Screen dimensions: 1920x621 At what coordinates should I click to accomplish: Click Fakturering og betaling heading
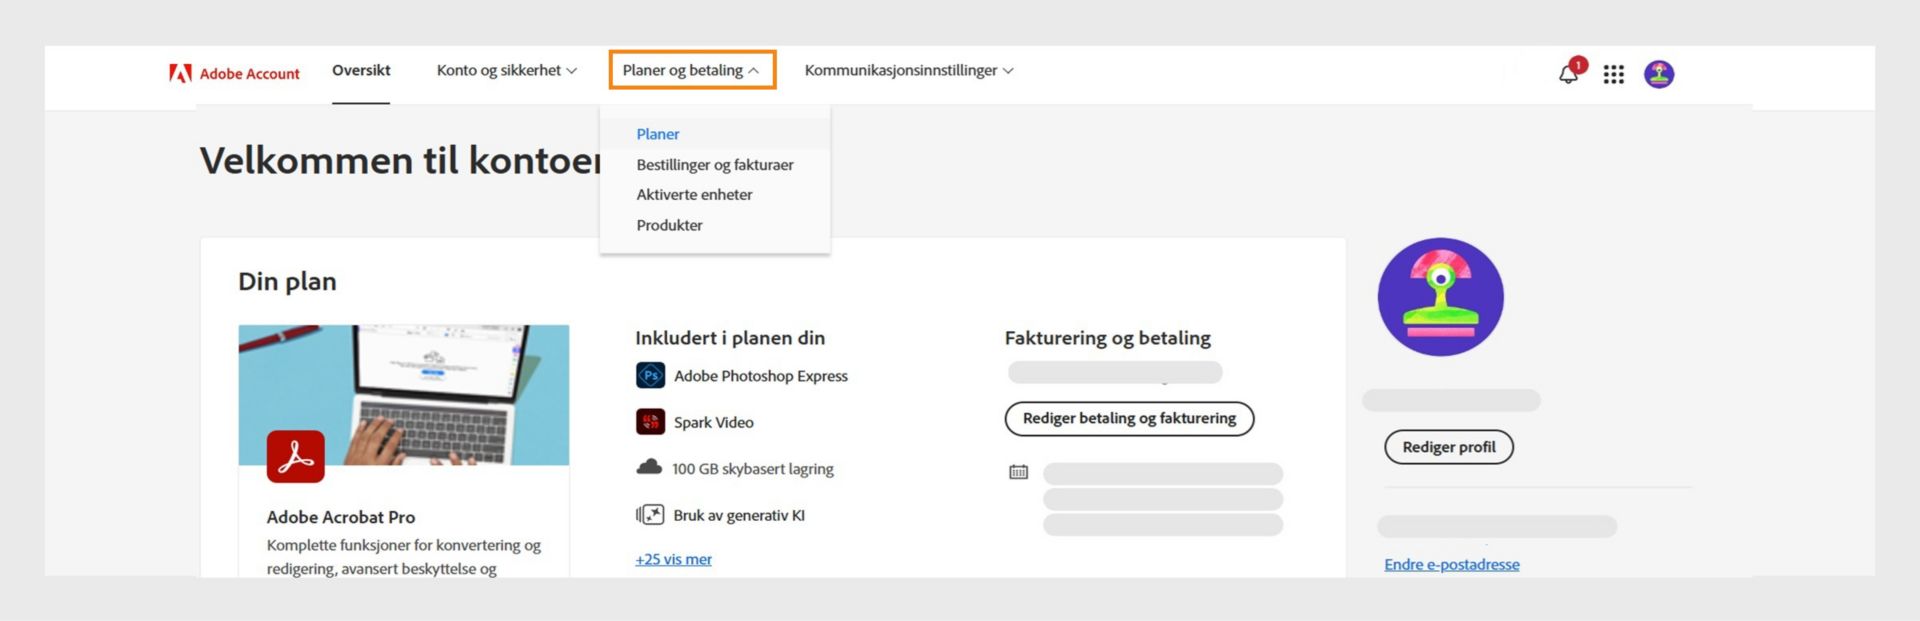[1108, 338]
